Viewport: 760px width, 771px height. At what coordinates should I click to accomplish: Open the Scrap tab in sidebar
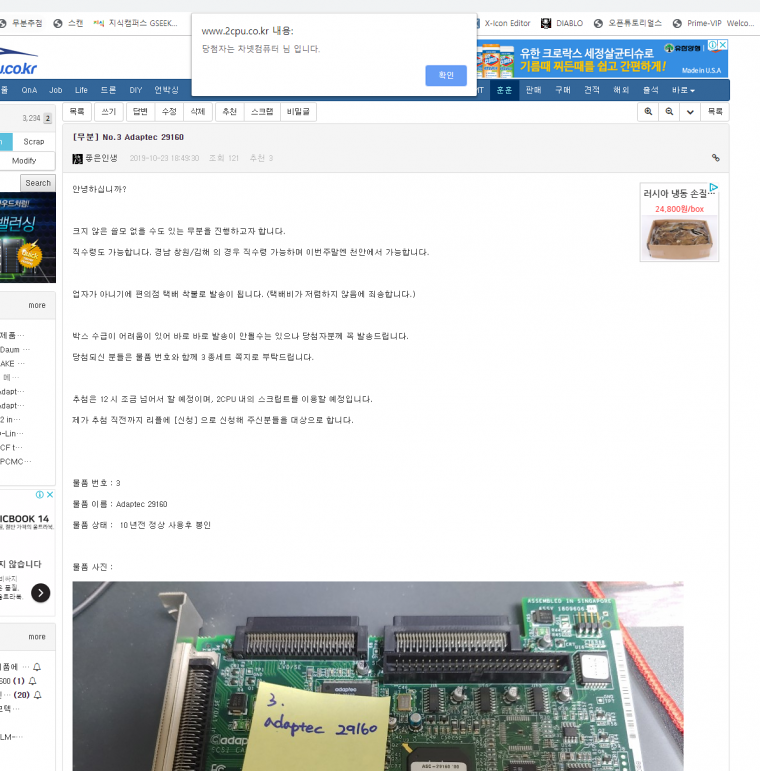coord(33,142)
